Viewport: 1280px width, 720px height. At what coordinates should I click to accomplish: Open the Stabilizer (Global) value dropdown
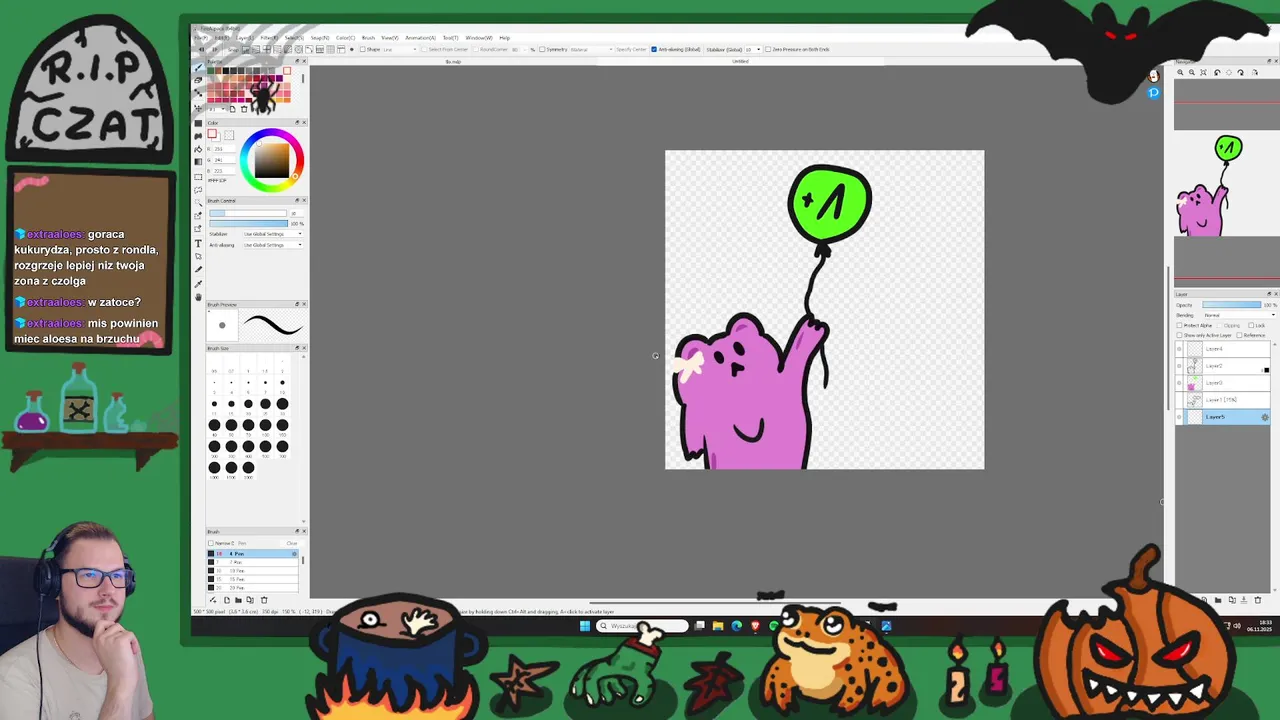click(x=753, y=49)
